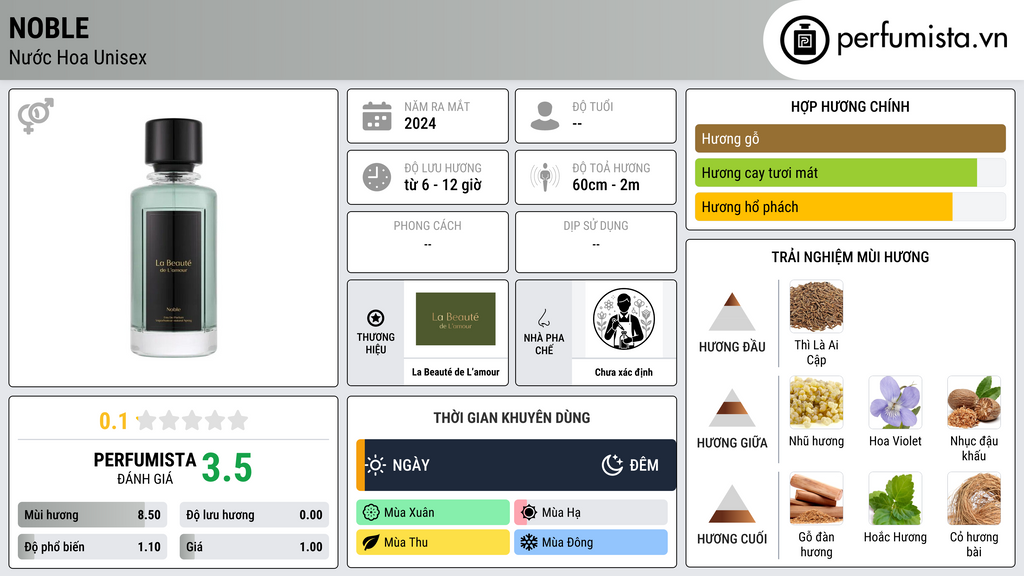Image resolution: width=1024 pixels, height=576 pixels.
Task: Click the Độ phổ biến 1.10 score bar
Action: click(x=92, y=547)
